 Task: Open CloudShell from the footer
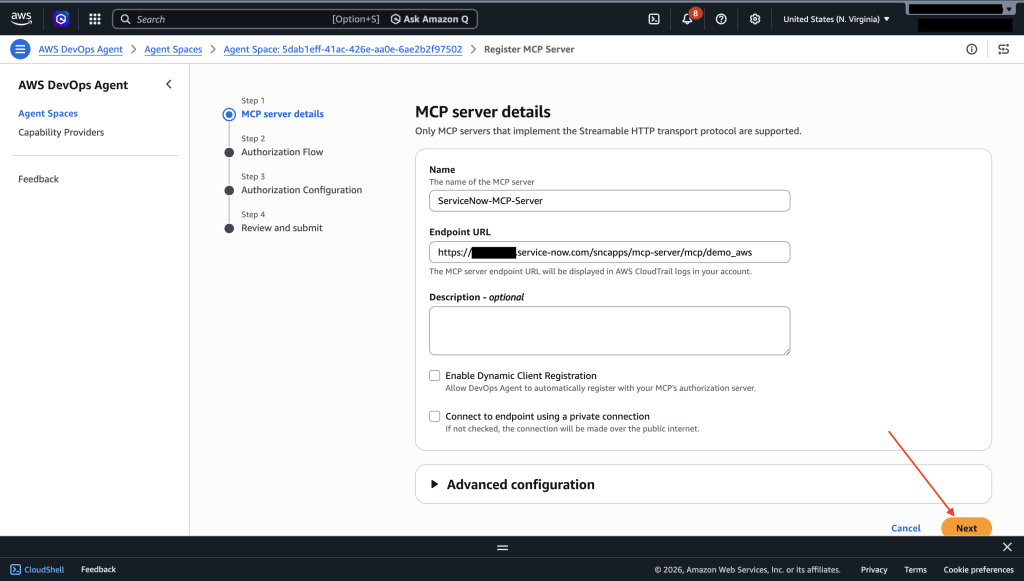[37, 569]
